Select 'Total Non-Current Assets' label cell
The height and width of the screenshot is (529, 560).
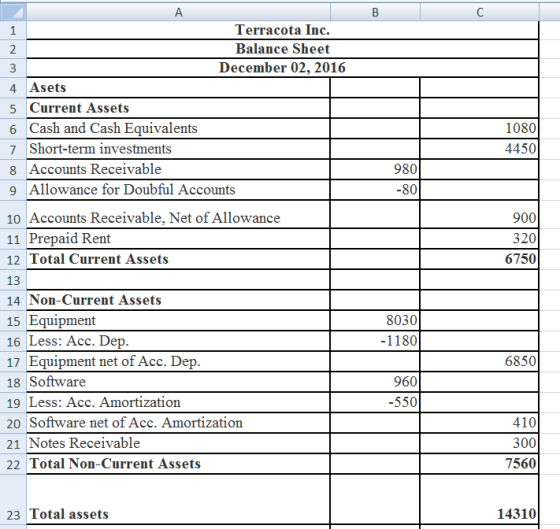(x=179, y=464)
